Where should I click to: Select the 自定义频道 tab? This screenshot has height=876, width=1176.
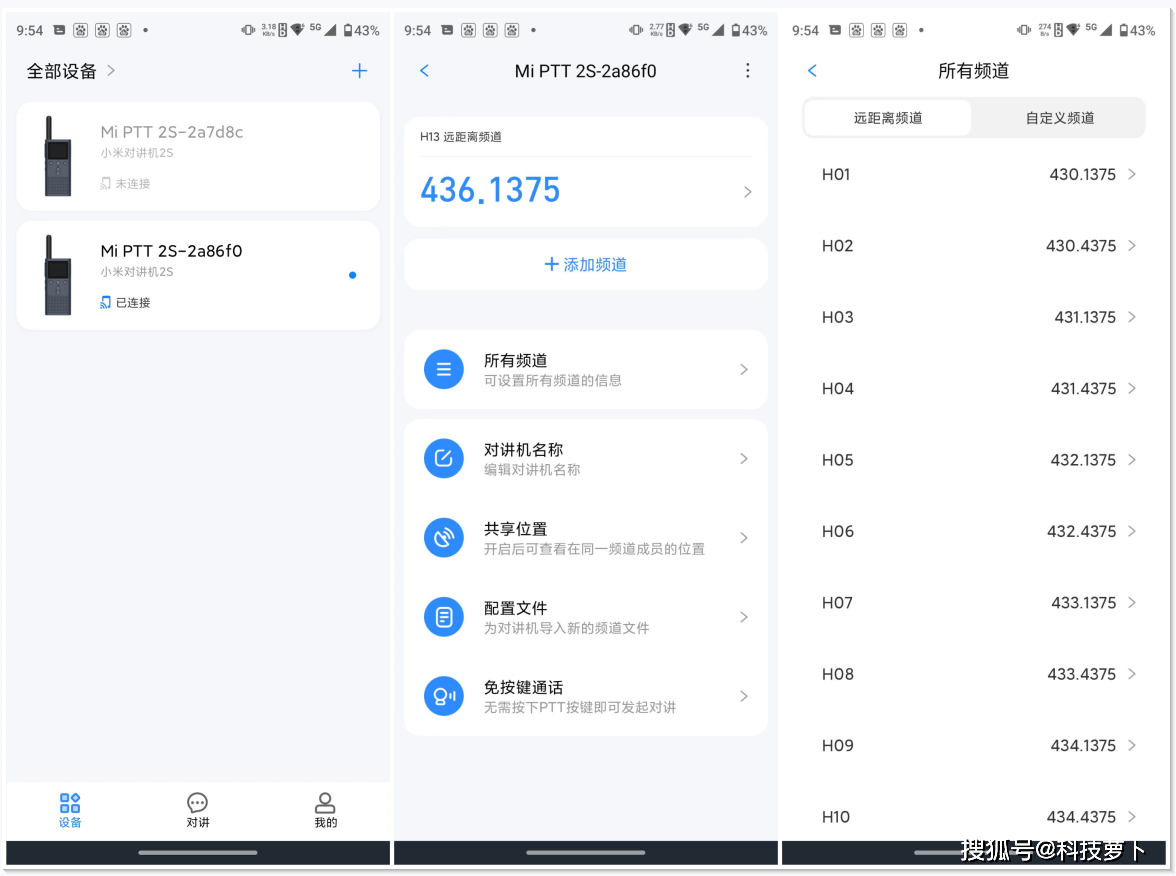click(1059, 118)
